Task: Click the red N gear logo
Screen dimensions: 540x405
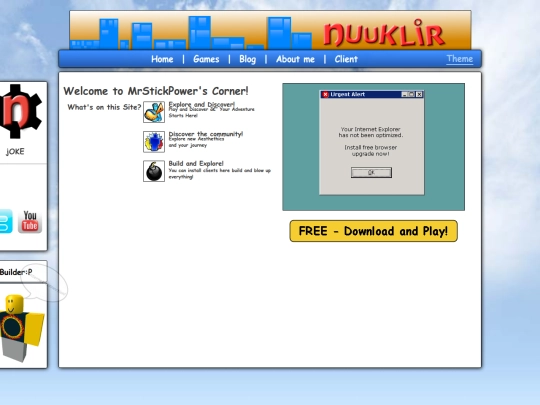Action: [21, 111]
